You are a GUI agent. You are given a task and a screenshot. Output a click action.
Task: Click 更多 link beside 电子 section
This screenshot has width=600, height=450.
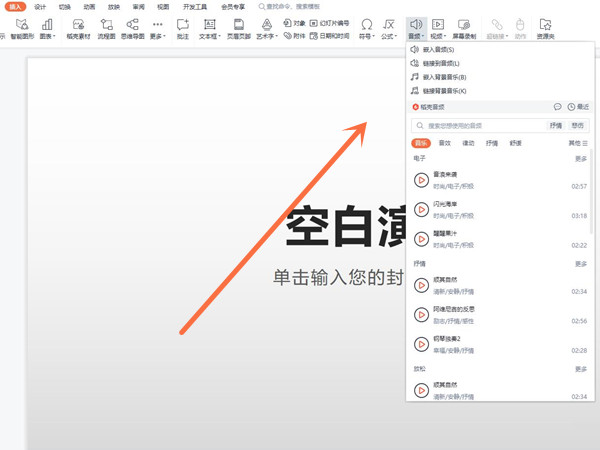click(x=581, y=159)
